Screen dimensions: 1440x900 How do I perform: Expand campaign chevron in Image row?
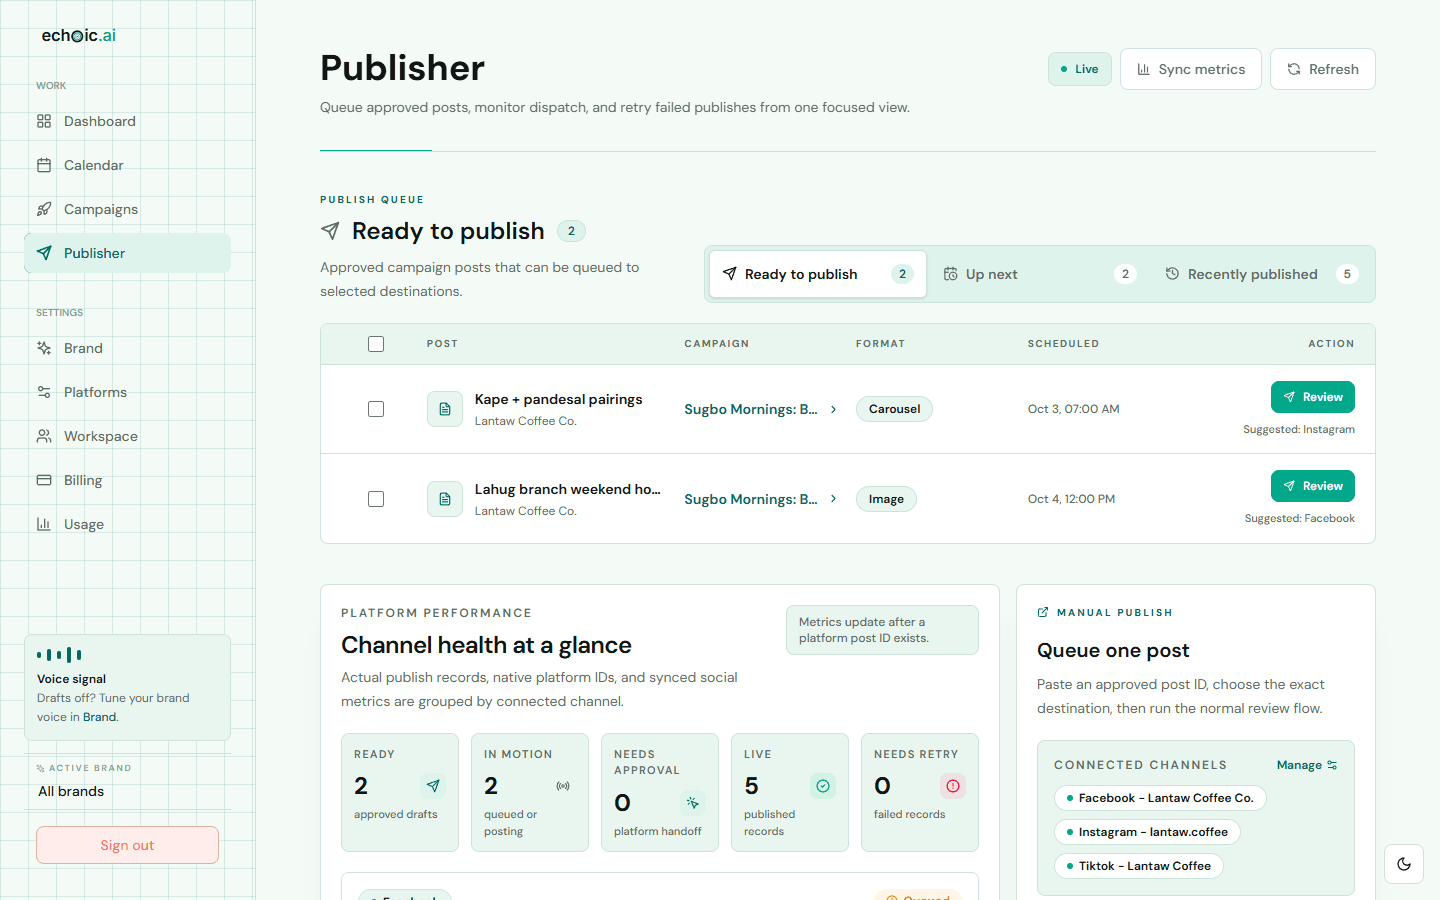click(833, 499)
